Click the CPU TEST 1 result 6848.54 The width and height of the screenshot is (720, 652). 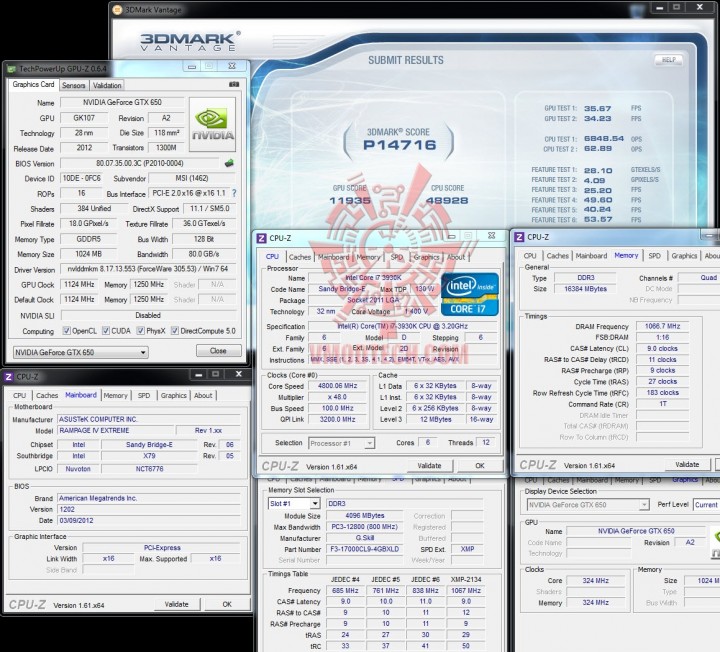point(604,139)
